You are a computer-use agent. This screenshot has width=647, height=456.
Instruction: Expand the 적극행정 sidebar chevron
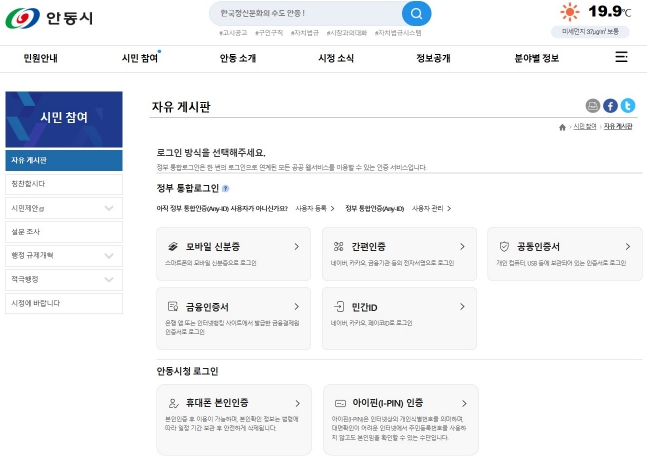109,279
